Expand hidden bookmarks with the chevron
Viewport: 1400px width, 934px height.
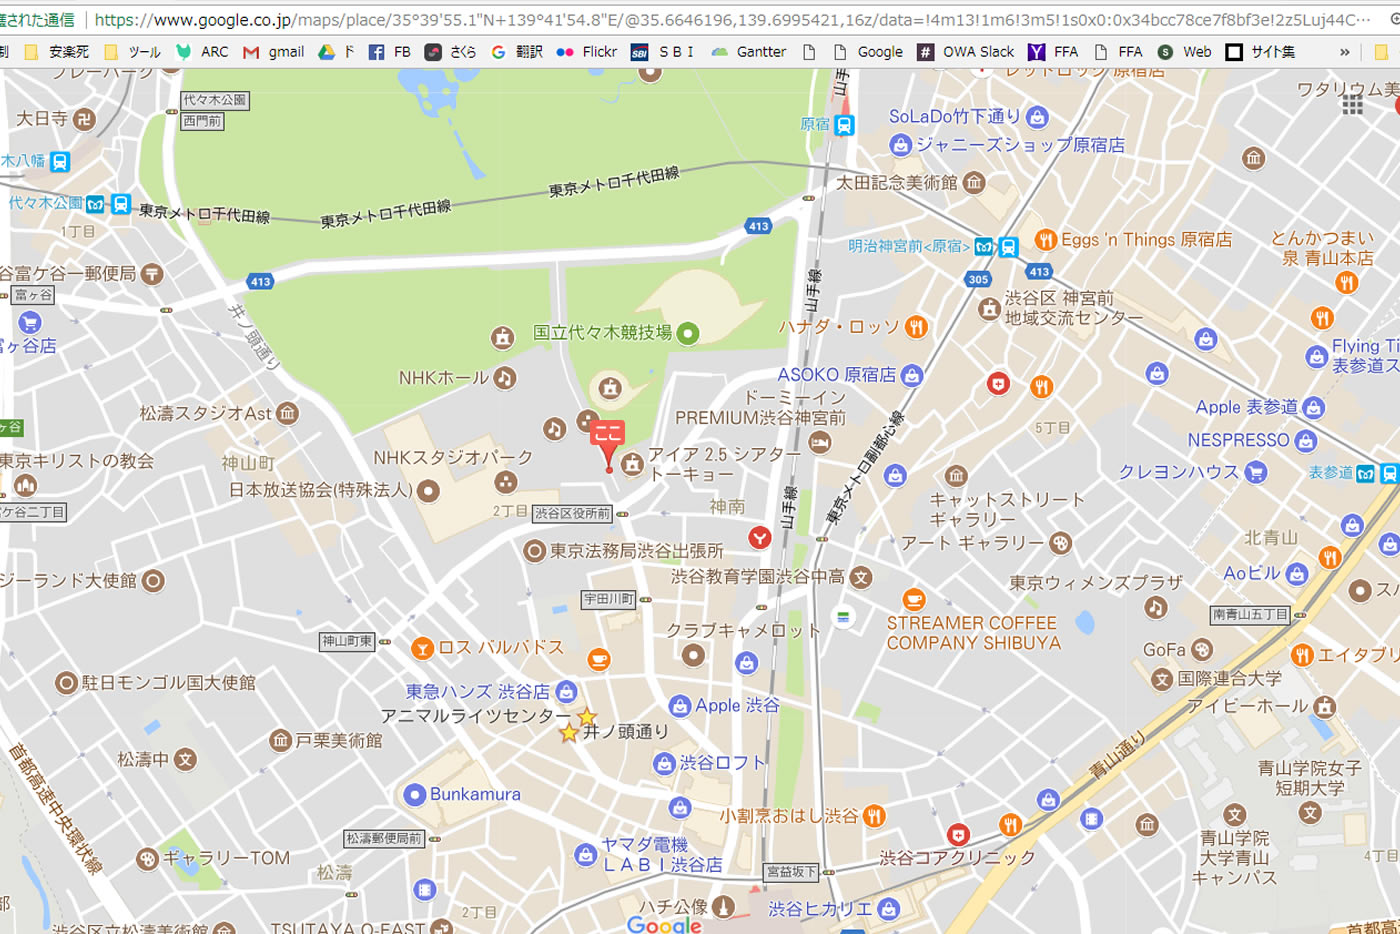coord(1345,52)
